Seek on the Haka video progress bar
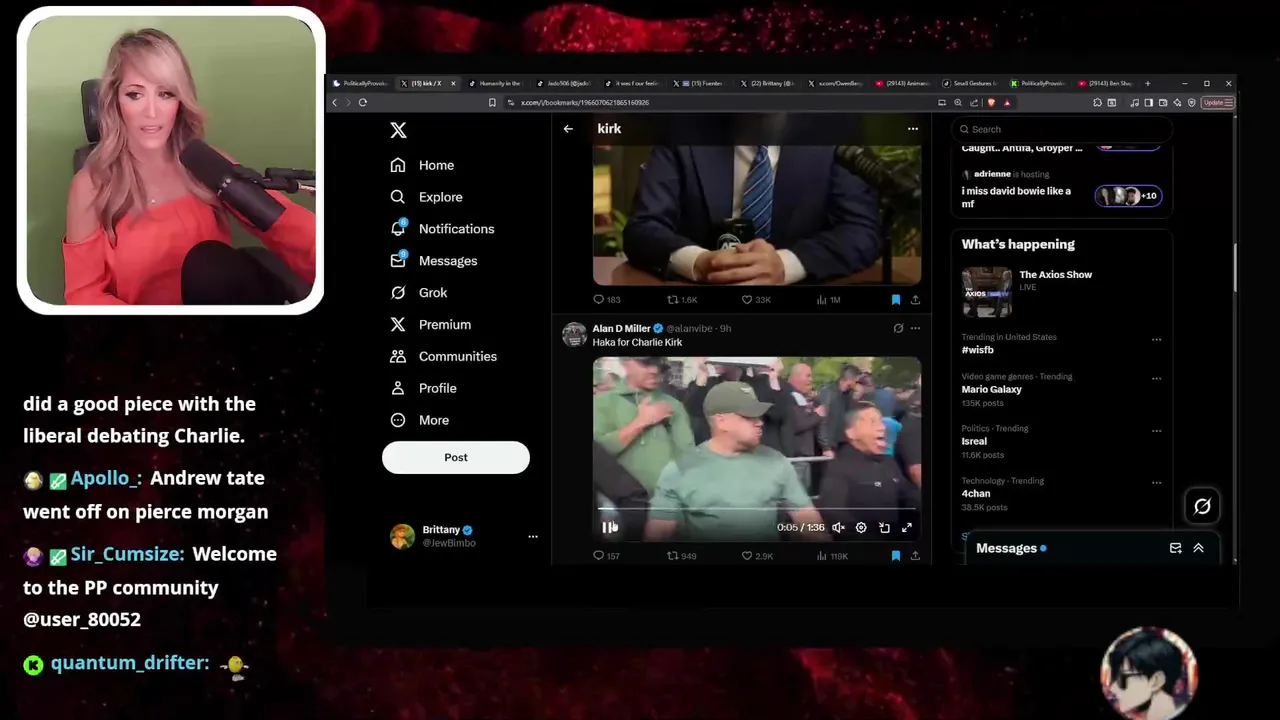The height and width of the screenshot is (720, 1280). coord(756,511)
